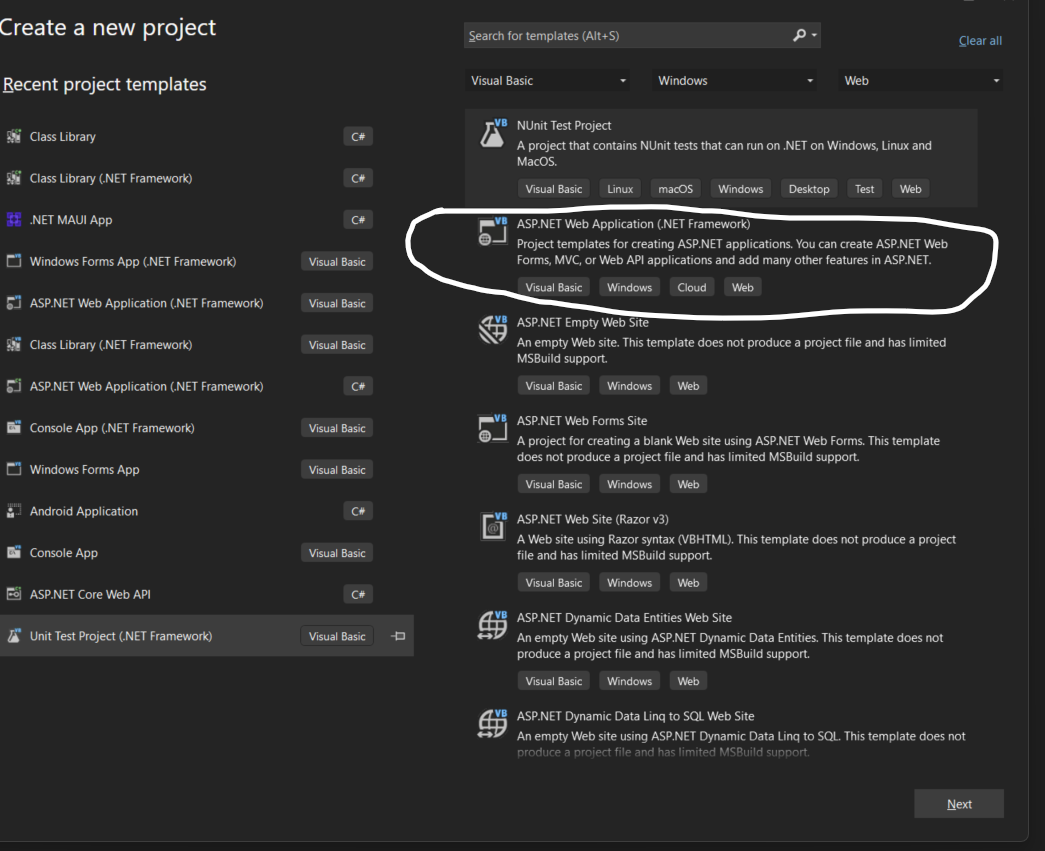The image size is (1045, 851).
Task: Select ASP.NET Dynamic Data Entities Web Site title
Action: [x=624, y=618]
